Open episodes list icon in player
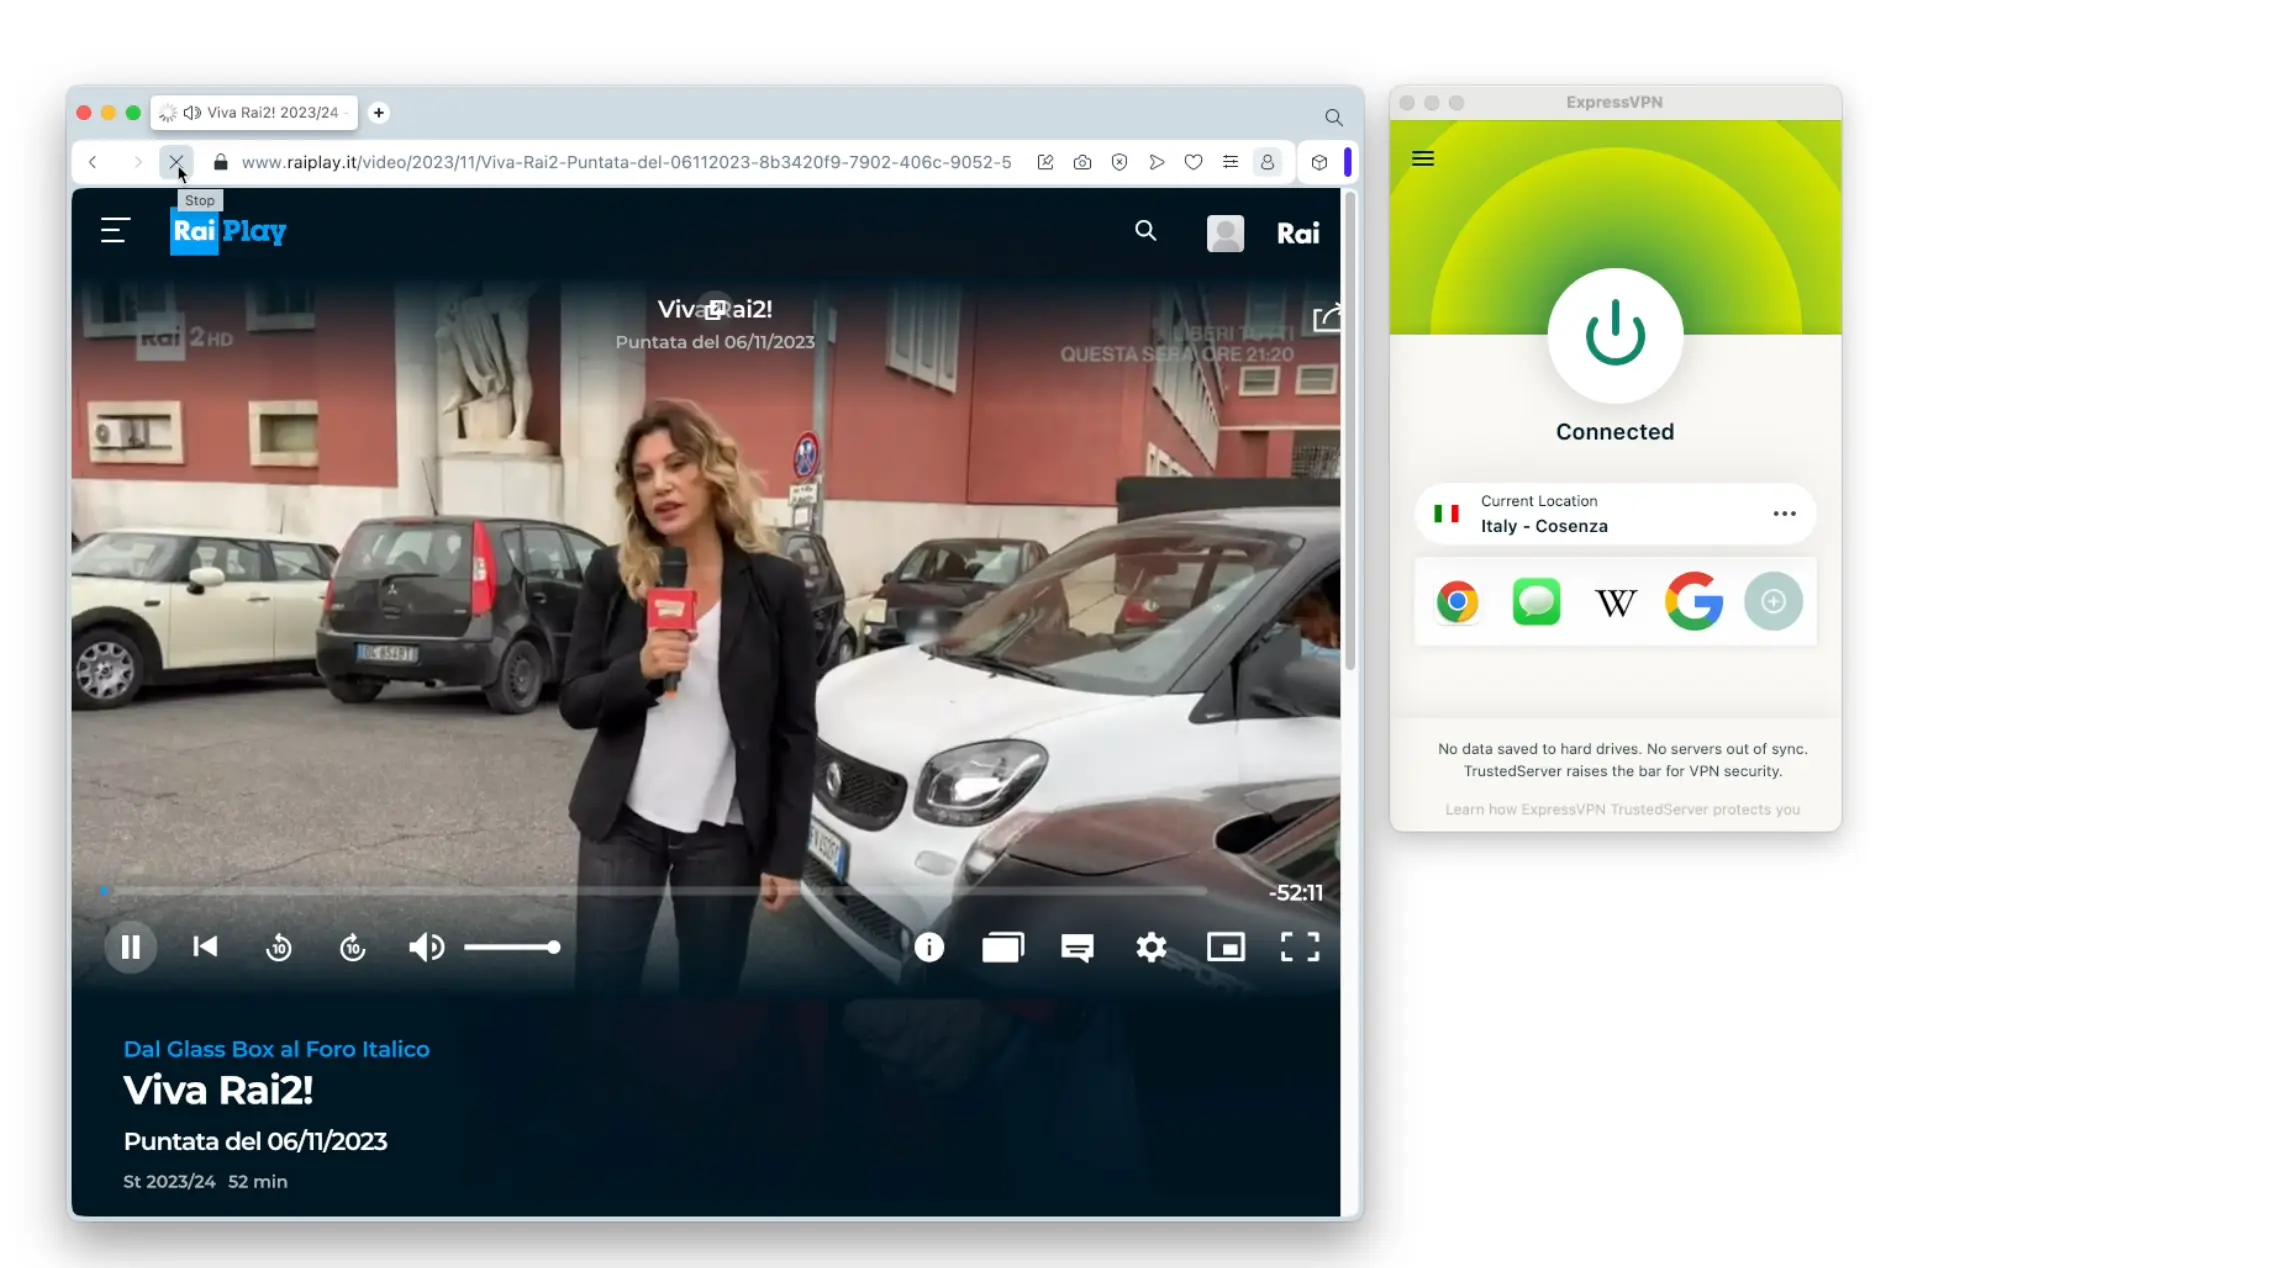This screenshot has width=2288, height=1268. [x=1002, y=947]
